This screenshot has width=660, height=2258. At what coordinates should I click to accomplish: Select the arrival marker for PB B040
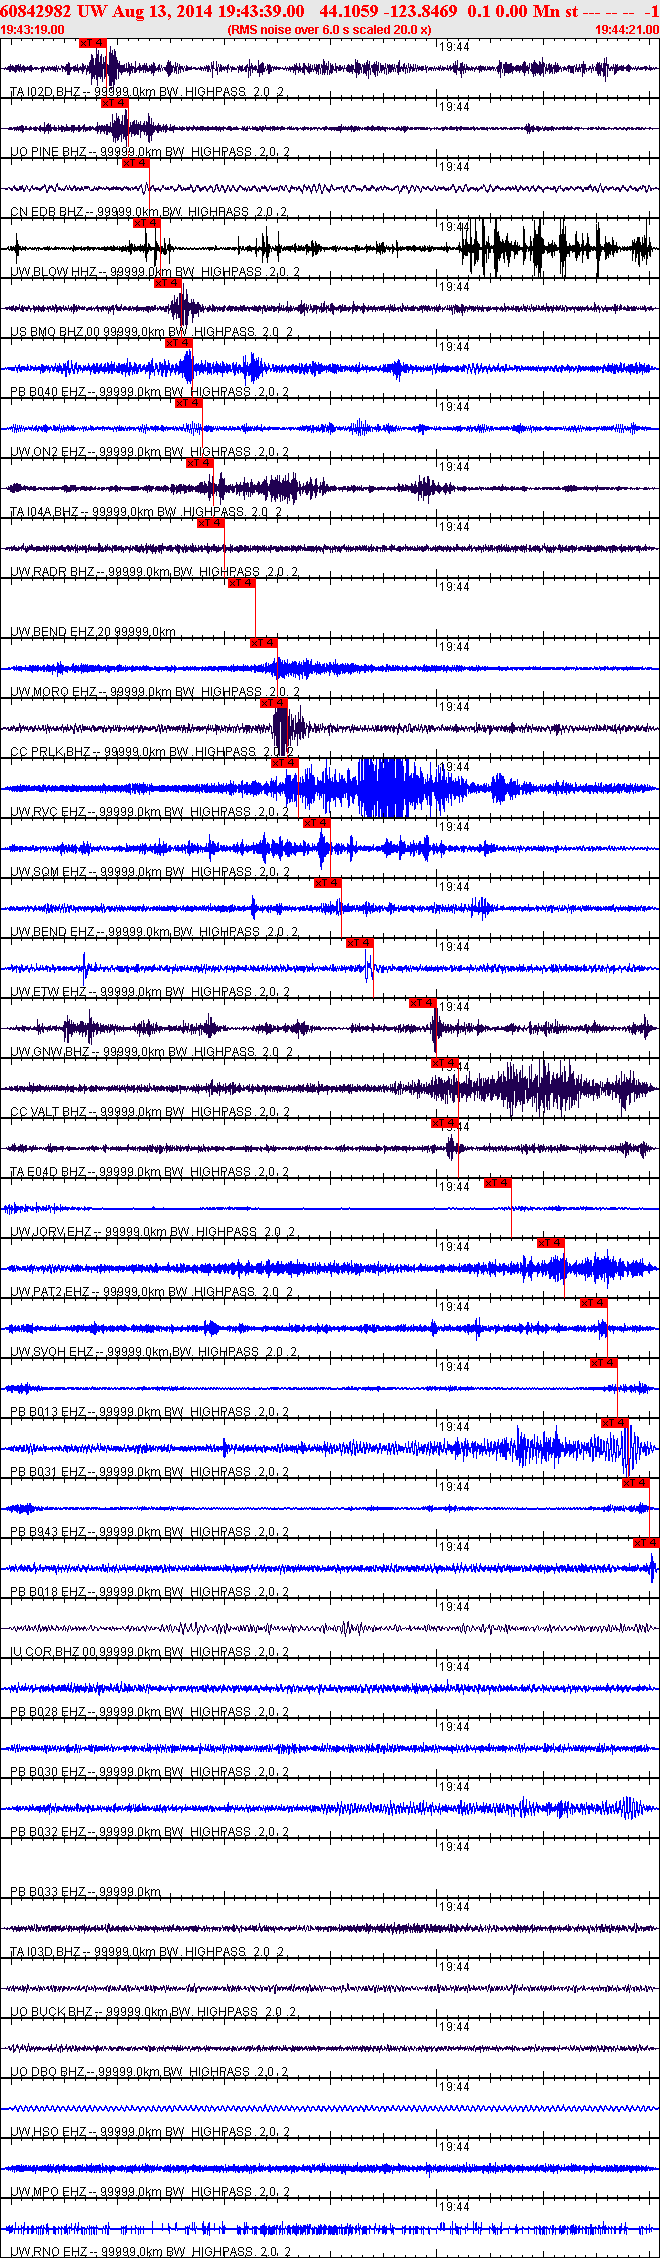178,343
